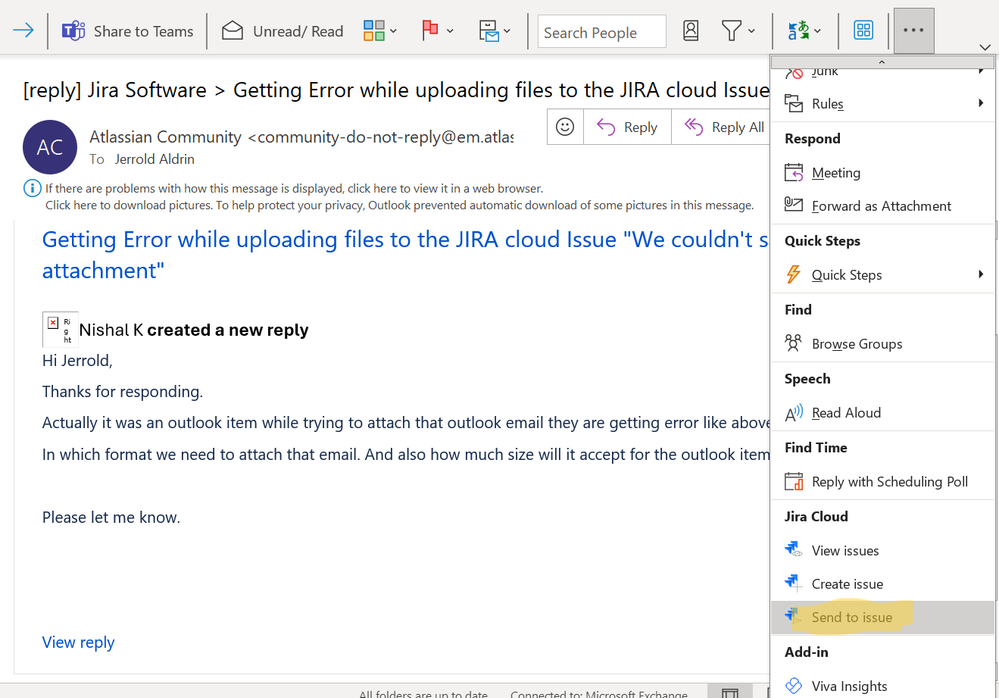Click the smiley feedback icon
The width and height of the screenshot is (999, 698).
[x=565, y=126]
